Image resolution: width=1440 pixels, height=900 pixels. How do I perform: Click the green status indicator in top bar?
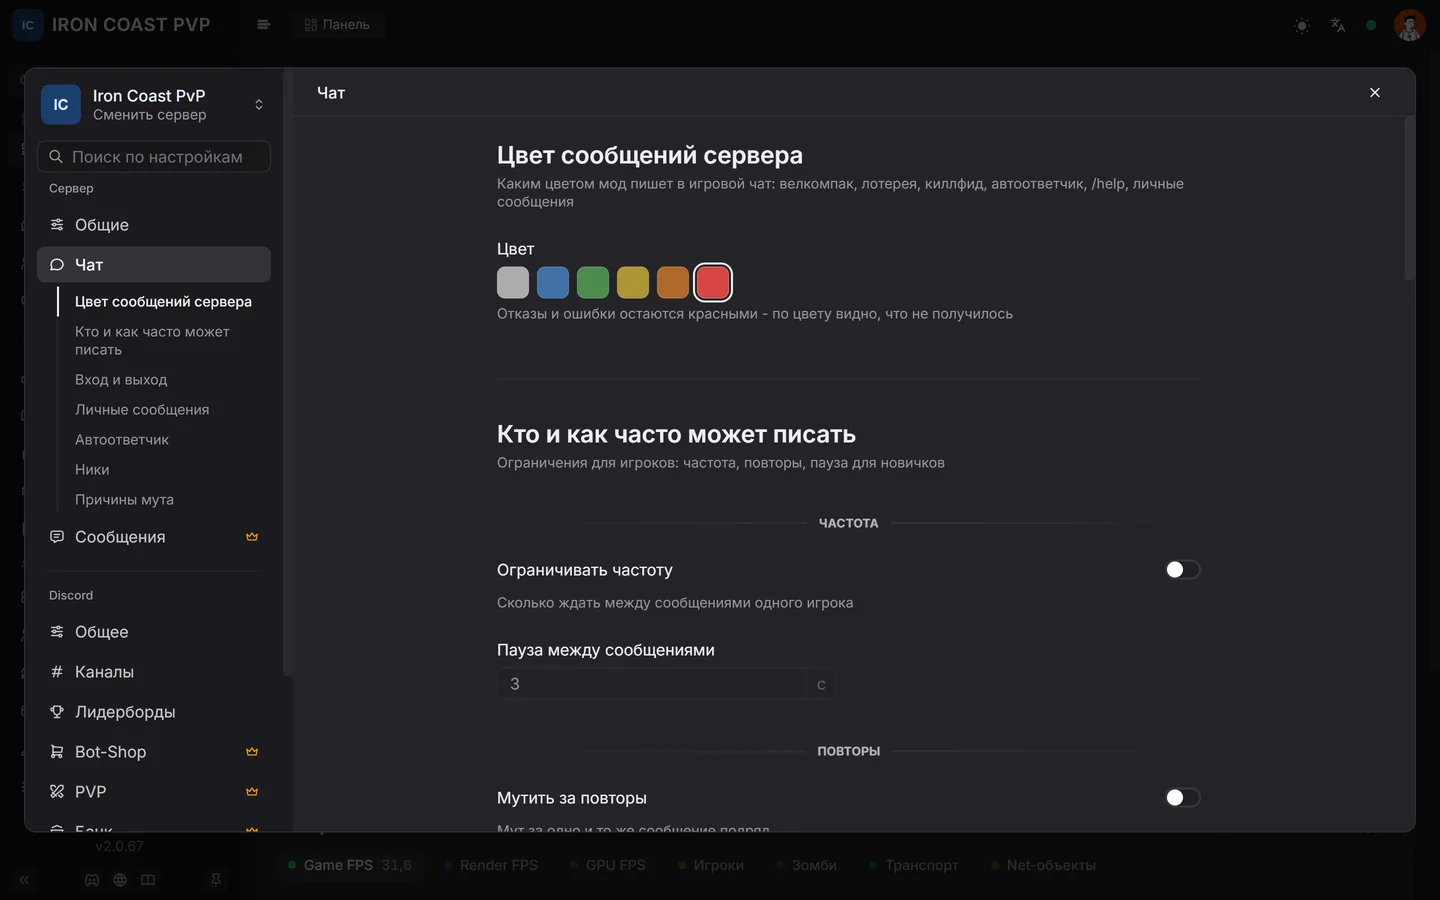1371,25
